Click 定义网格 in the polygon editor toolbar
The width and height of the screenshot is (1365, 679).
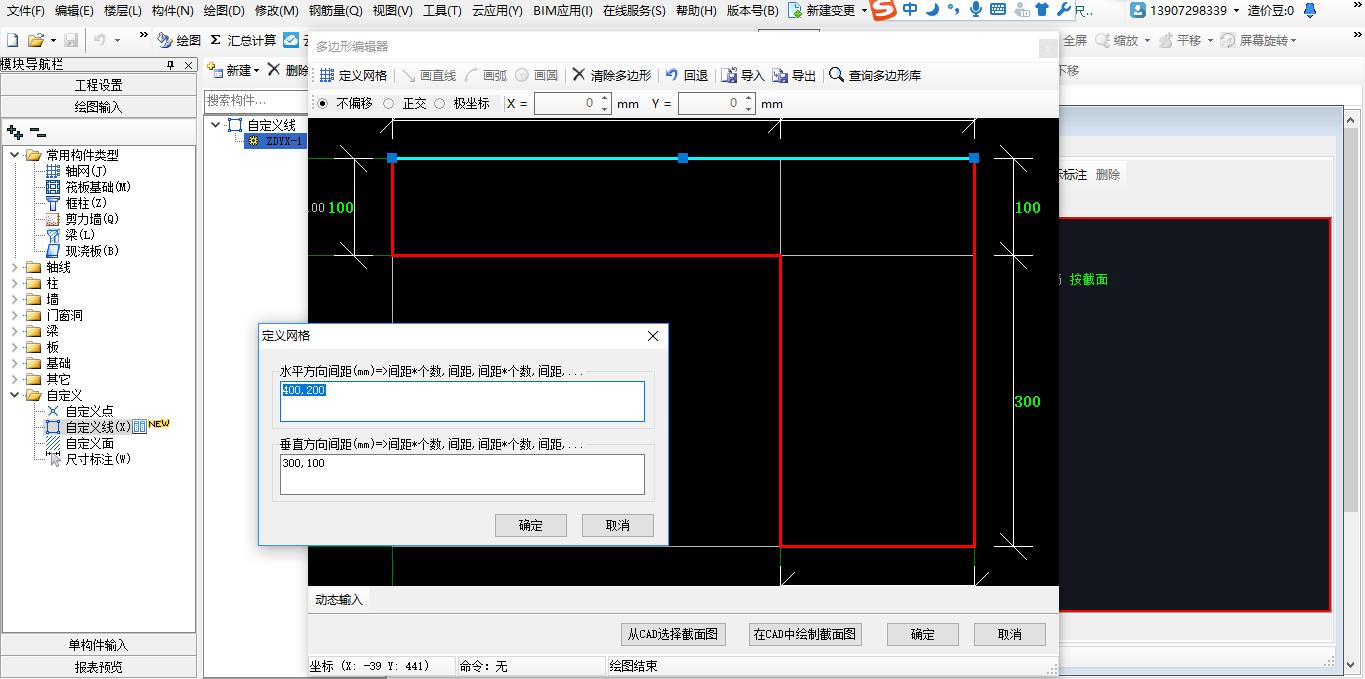point(353,75)
